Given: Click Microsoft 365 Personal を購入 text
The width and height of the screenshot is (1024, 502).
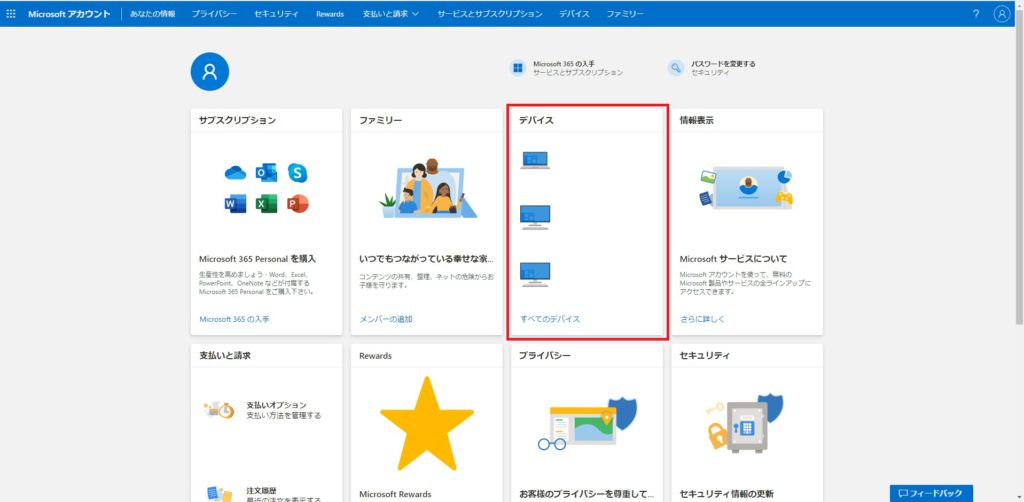Looking at the screenshot, I should pos(257,259).
